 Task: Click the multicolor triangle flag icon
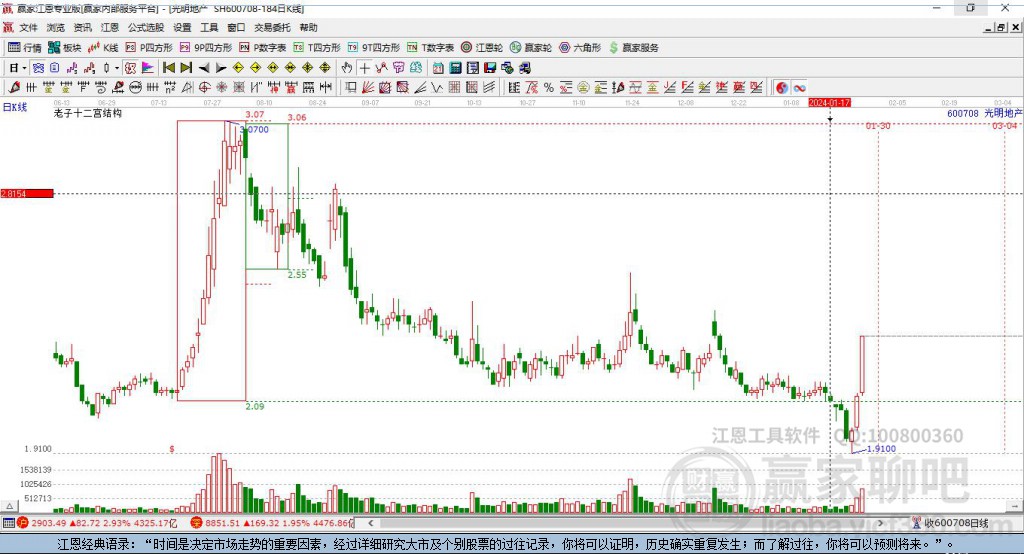(148, 68)
